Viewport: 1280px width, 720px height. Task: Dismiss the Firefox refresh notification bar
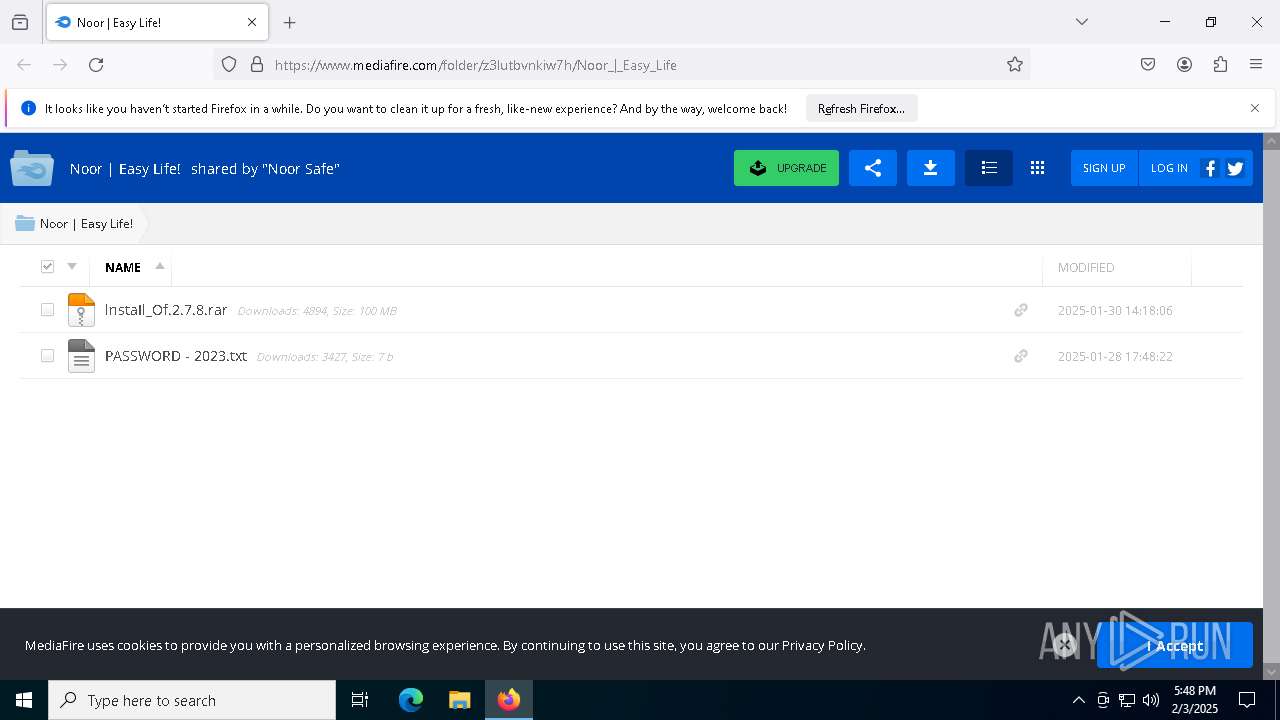pyautogui.click(x=1255, y=108)
